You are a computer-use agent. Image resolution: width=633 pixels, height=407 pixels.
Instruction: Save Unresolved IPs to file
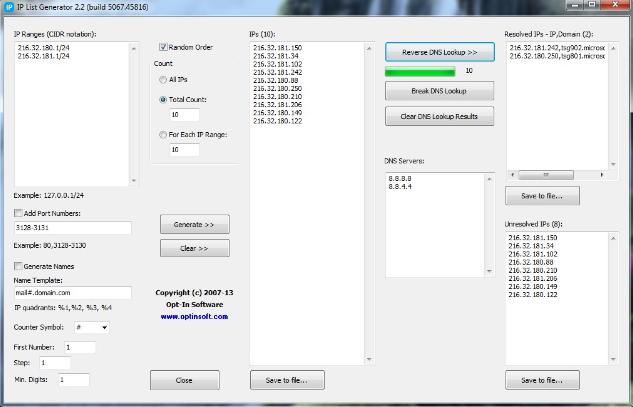(542, 380)
